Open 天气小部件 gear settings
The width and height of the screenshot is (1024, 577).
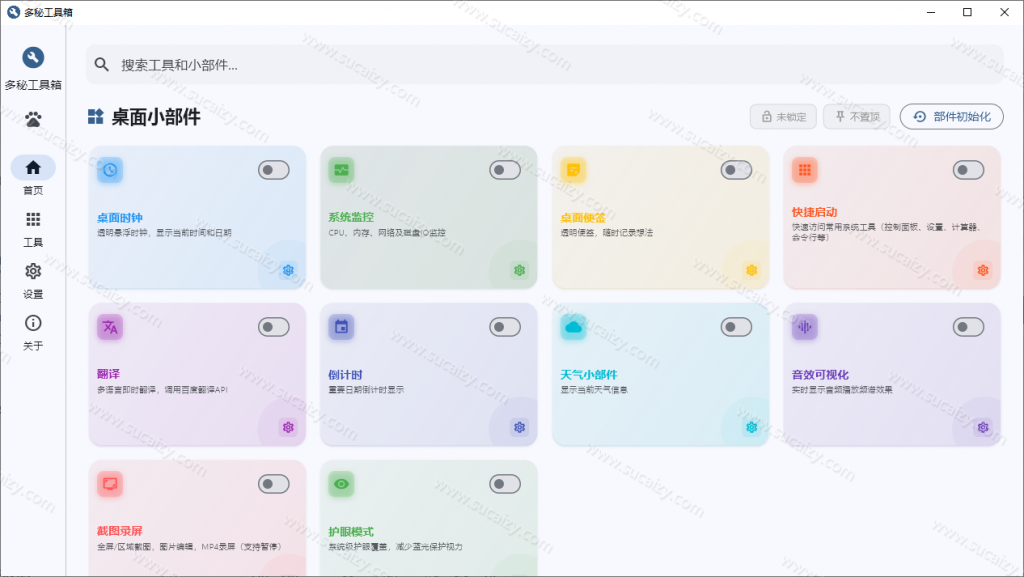751,428
